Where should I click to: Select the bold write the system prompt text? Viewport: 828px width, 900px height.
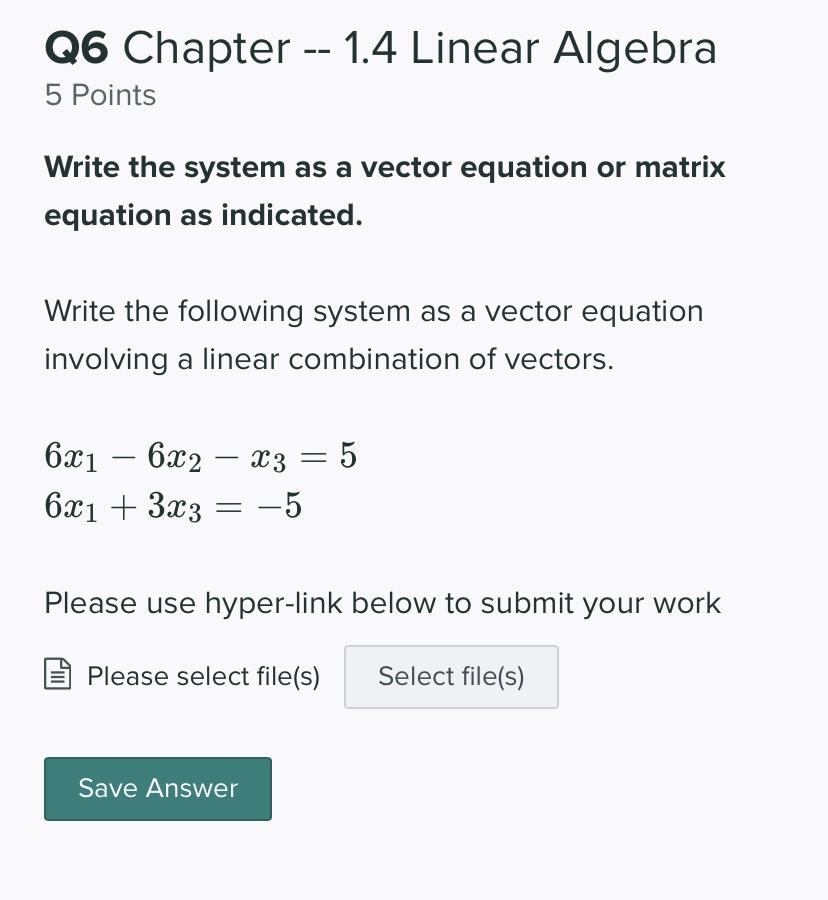(385, 190)
